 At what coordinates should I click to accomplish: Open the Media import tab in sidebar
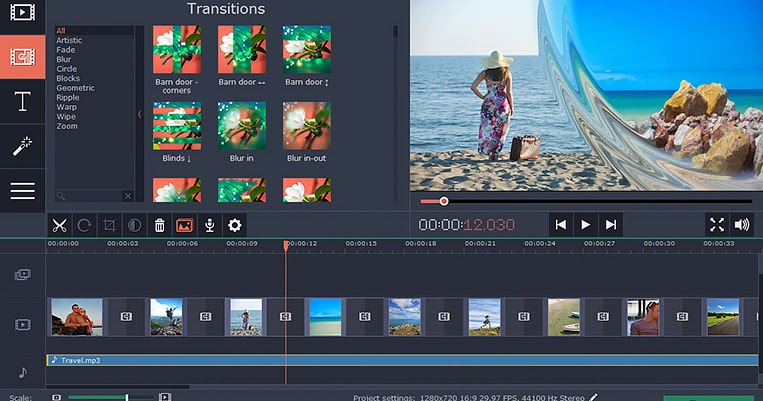(x=22, y=12)
